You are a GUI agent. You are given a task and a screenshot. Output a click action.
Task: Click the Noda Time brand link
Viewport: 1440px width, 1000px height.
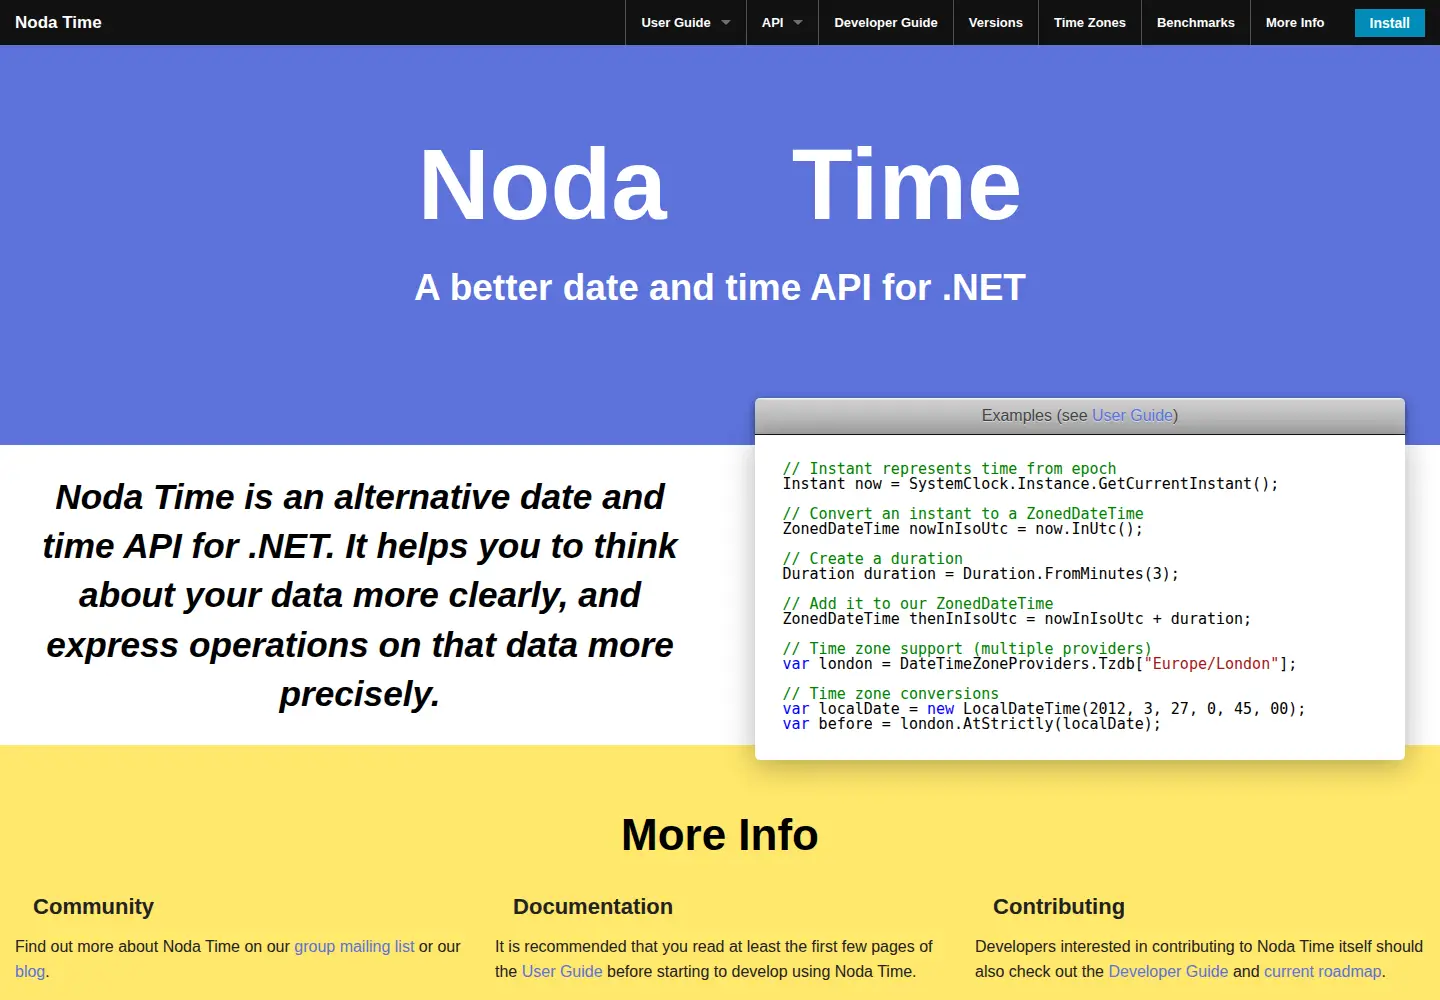(58, 22)
